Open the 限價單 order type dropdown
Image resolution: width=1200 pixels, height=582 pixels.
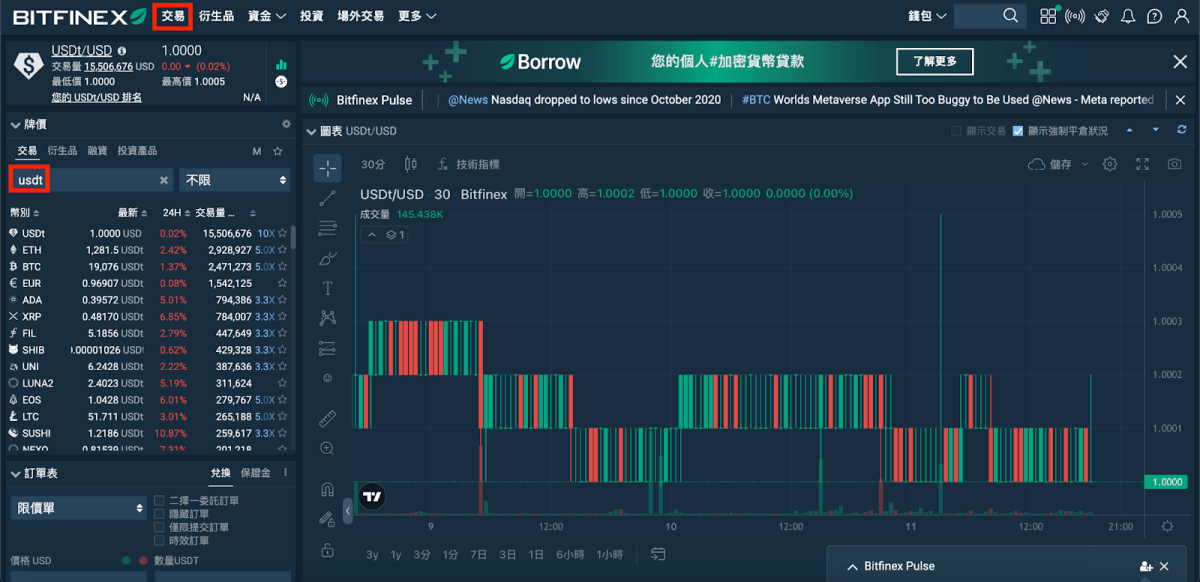coord(79,508)
